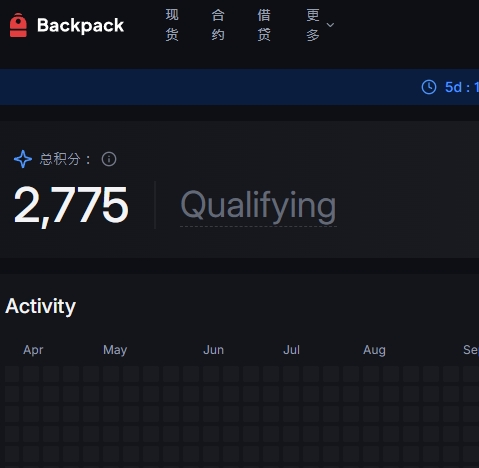Click the 5d countdown timer text

click(462, 87)
